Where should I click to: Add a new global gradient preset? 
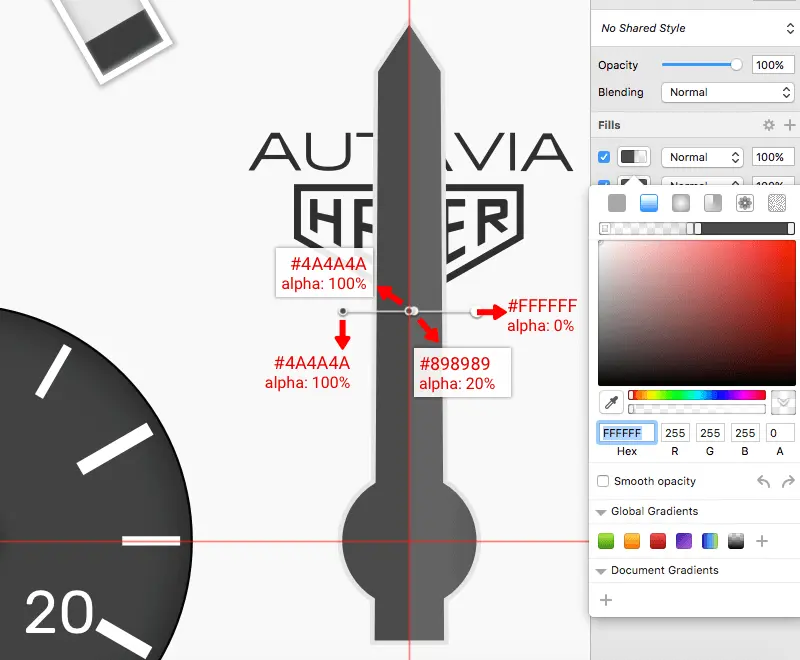(x=762, y=541)
